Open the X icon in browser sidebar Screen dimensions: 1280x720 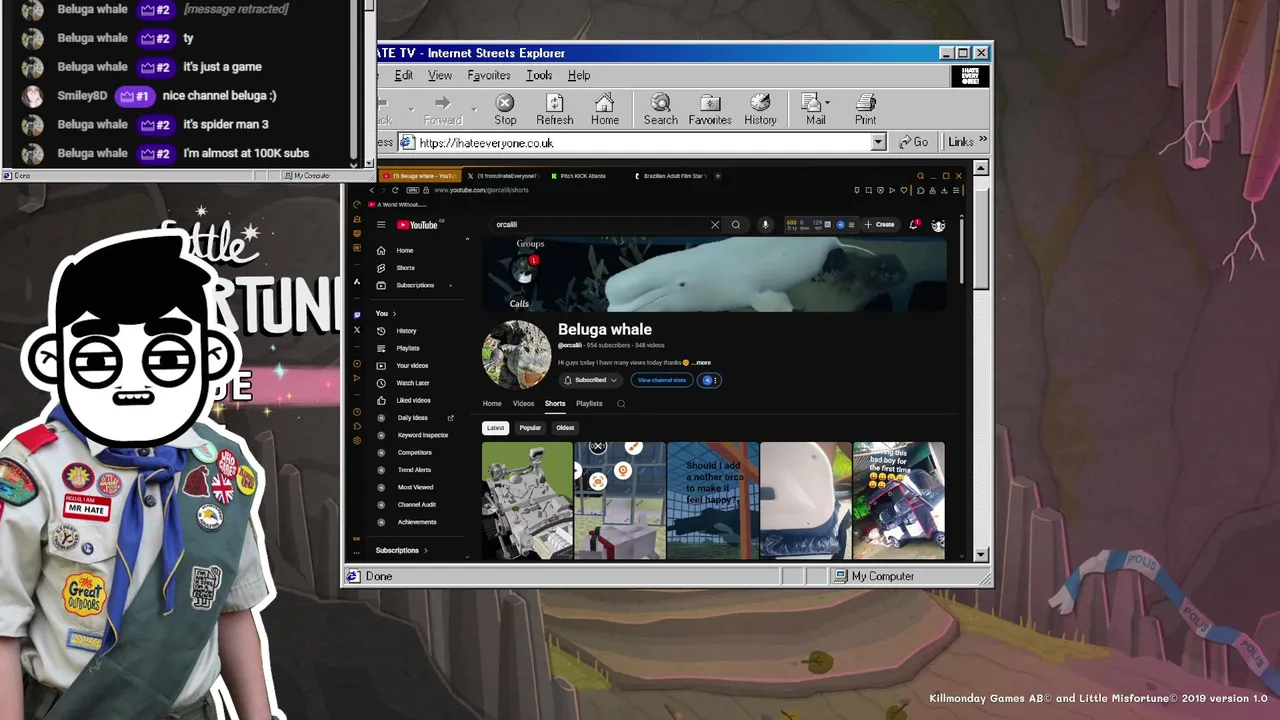click(357, 330)
